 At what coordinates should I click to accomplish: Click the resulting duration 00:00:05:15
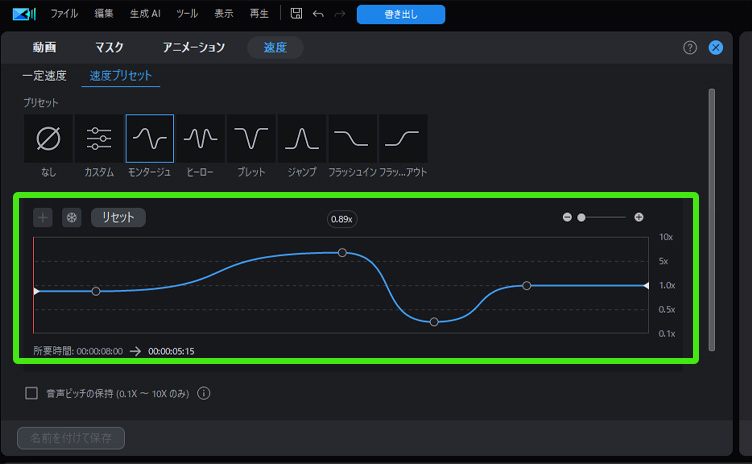coord(171,351)
